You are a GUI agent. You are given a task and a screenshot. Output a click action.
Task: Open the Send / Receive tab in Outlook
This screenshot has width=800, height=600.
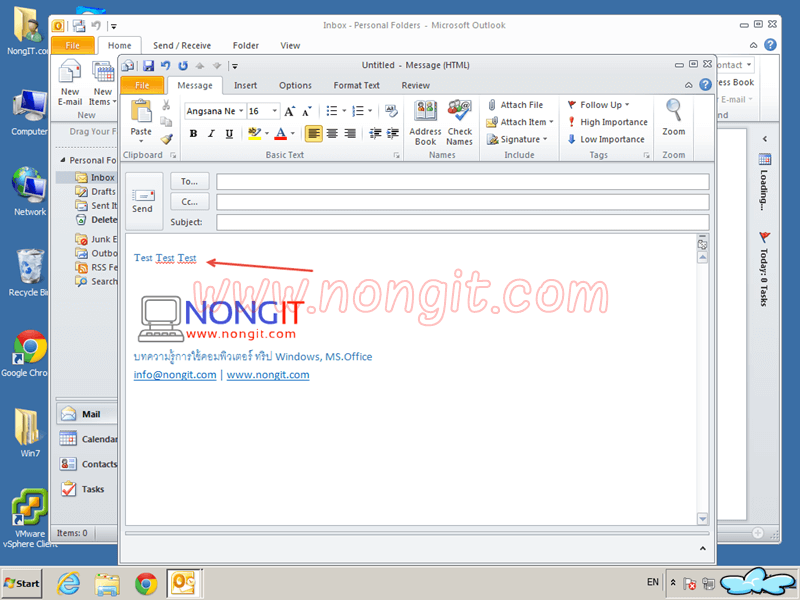pos(182,45)
